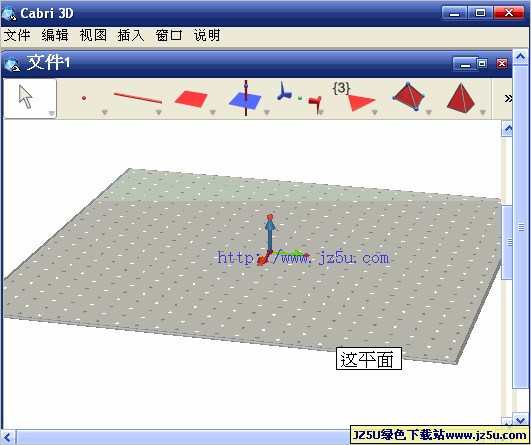Click the Cabri 3D application title icon

[x=9, y=14]
